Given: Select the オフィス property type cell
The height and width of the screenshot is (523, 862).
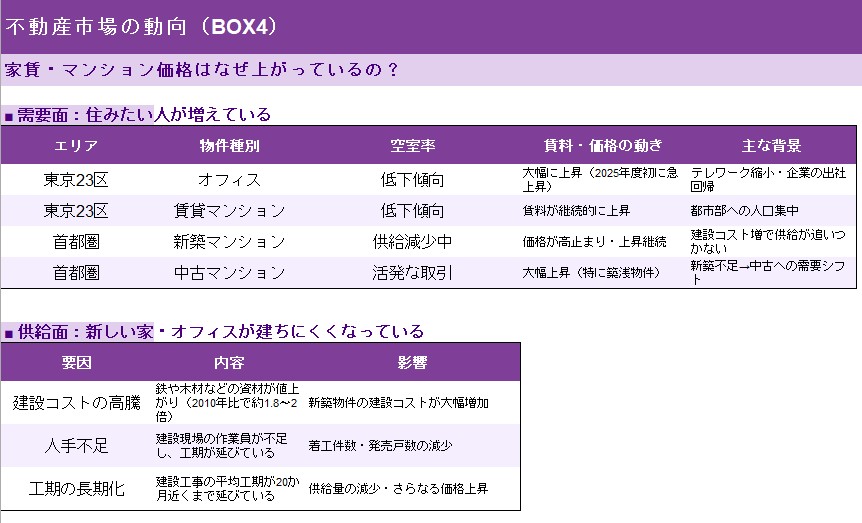Looking at the screenshot, I should pos(229,180).
